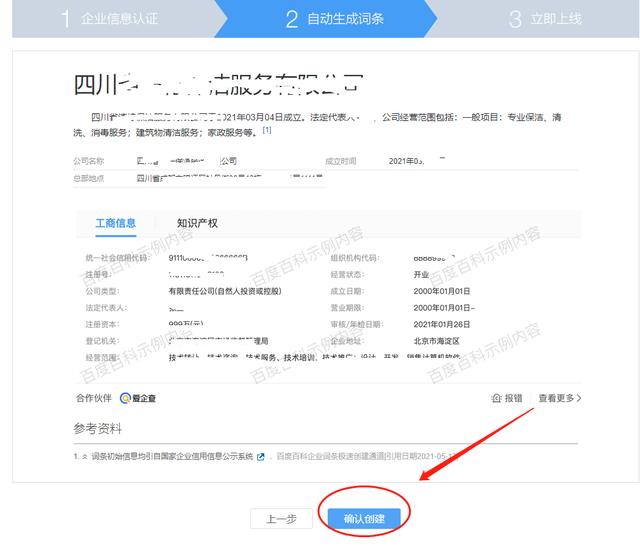Go back with the 上一步 button
Screen dimensions: 640x550
coord(280,518)
